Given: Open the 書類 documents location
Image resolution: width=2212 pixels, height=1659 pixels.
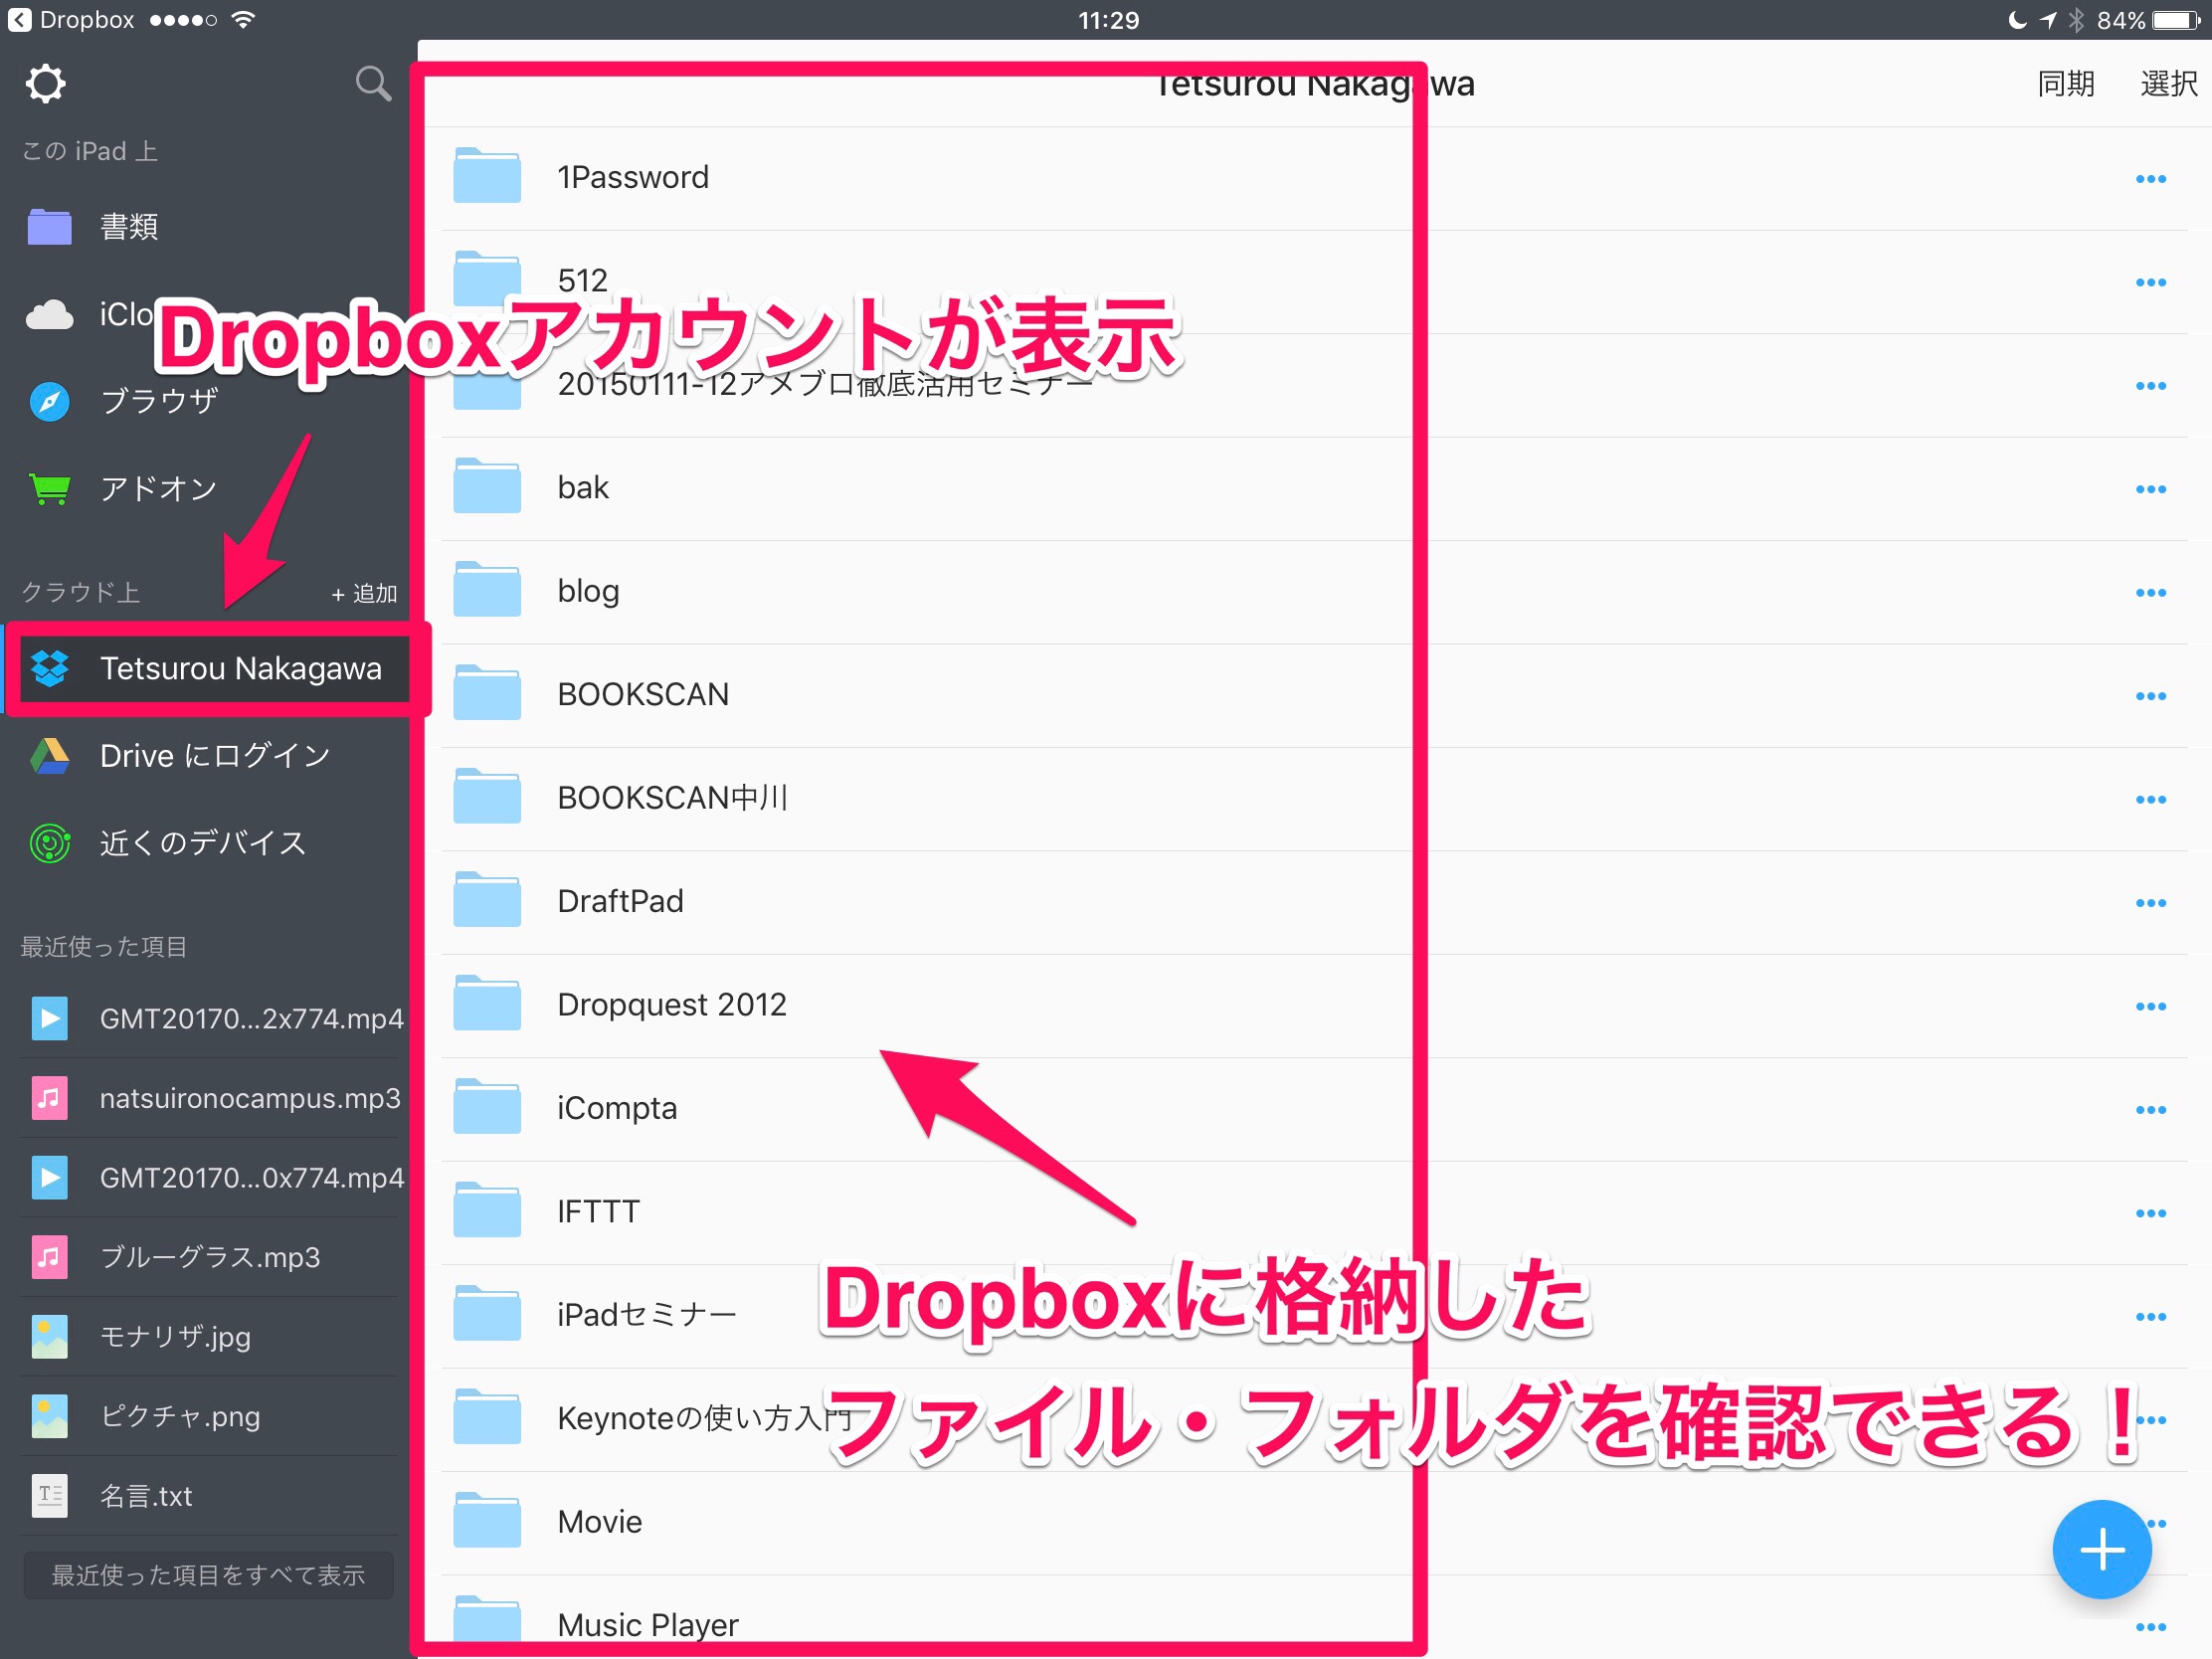Looking at the screenshot, I should (128, 227).
